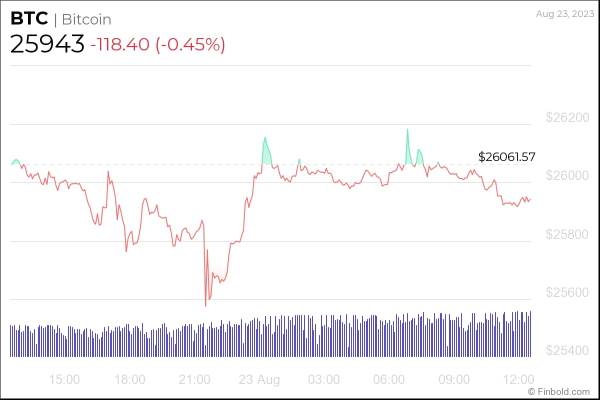Click the 23 Aug date axis marker
Screen dimensions: 600x400
[x=258, y=380]
